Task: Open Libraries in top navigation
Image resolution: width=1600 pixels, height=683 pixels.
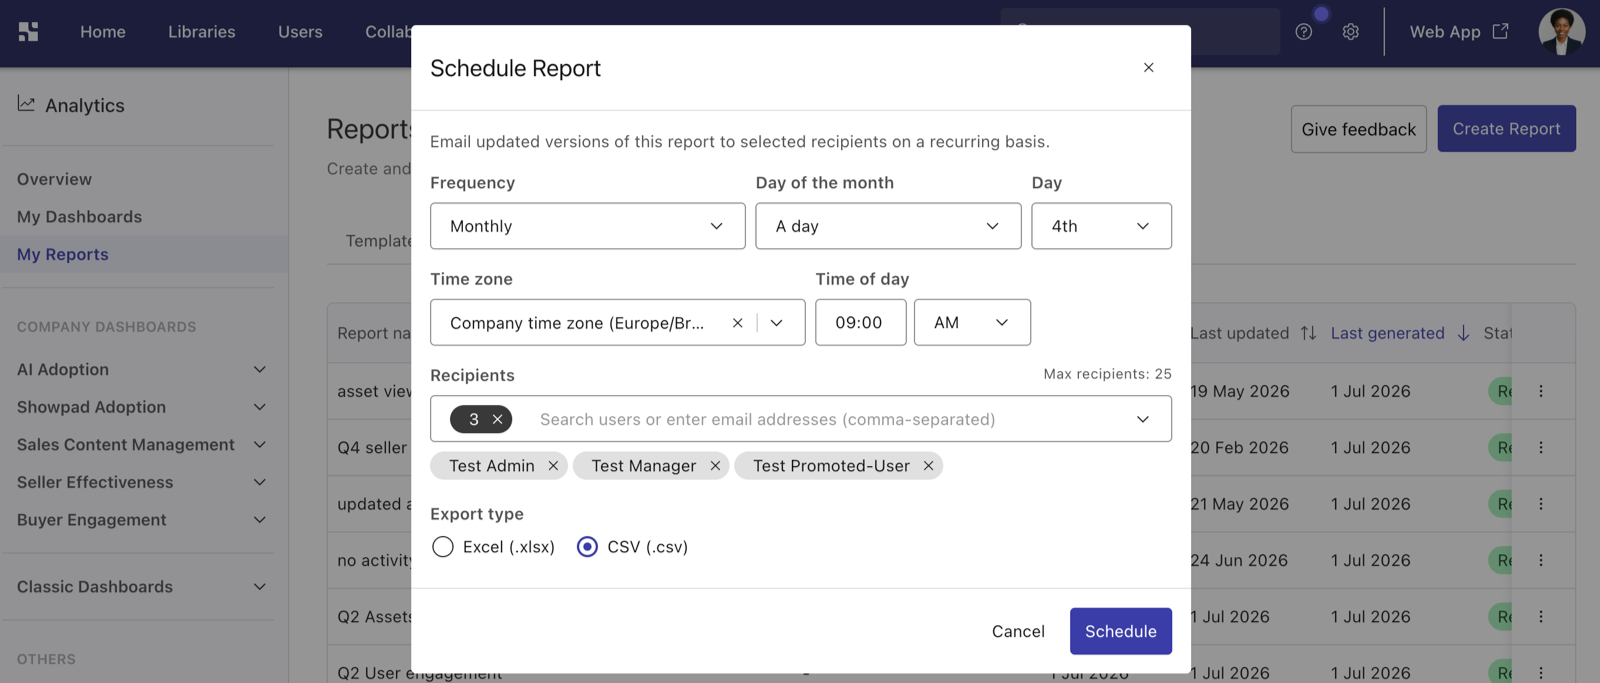Action: point(202,32)
